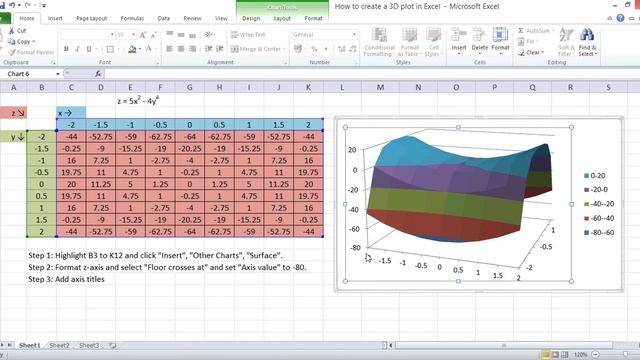
Task: Decrease font size with smaller A icon
Action: pos(153,35)
